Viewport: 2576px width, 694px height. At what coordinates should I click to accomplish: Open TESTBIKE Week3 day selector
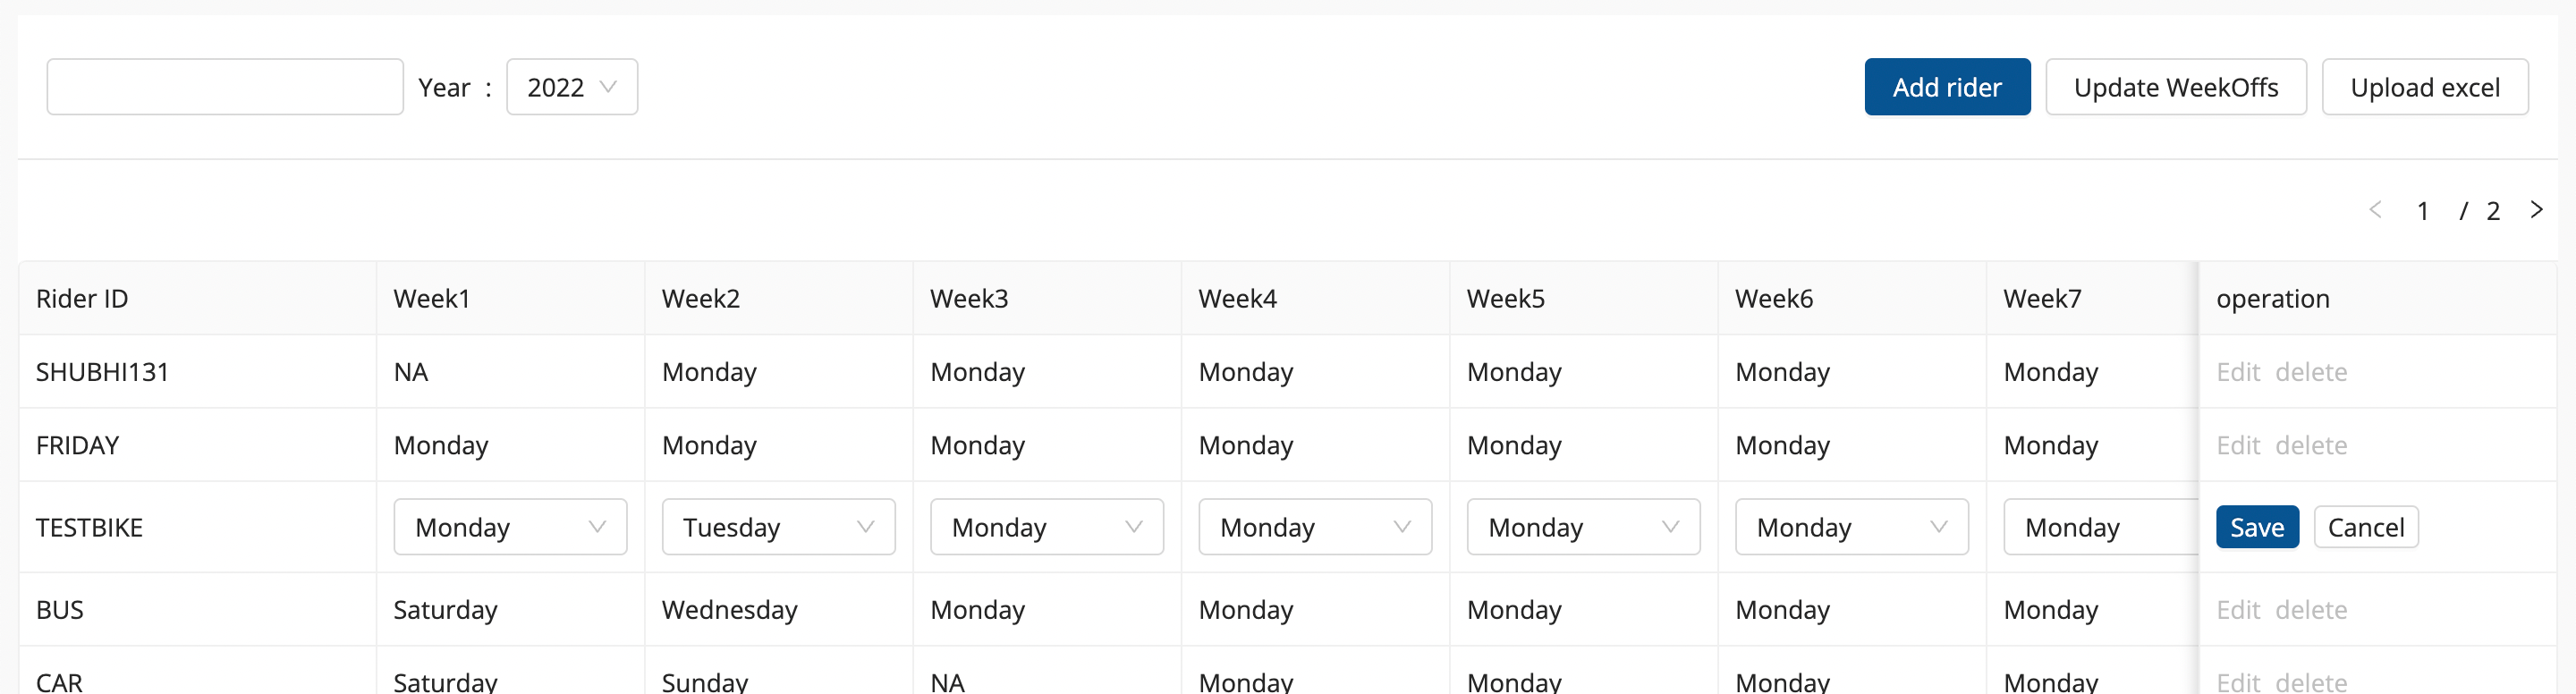pyautogui.click(x=1046, y=527)
